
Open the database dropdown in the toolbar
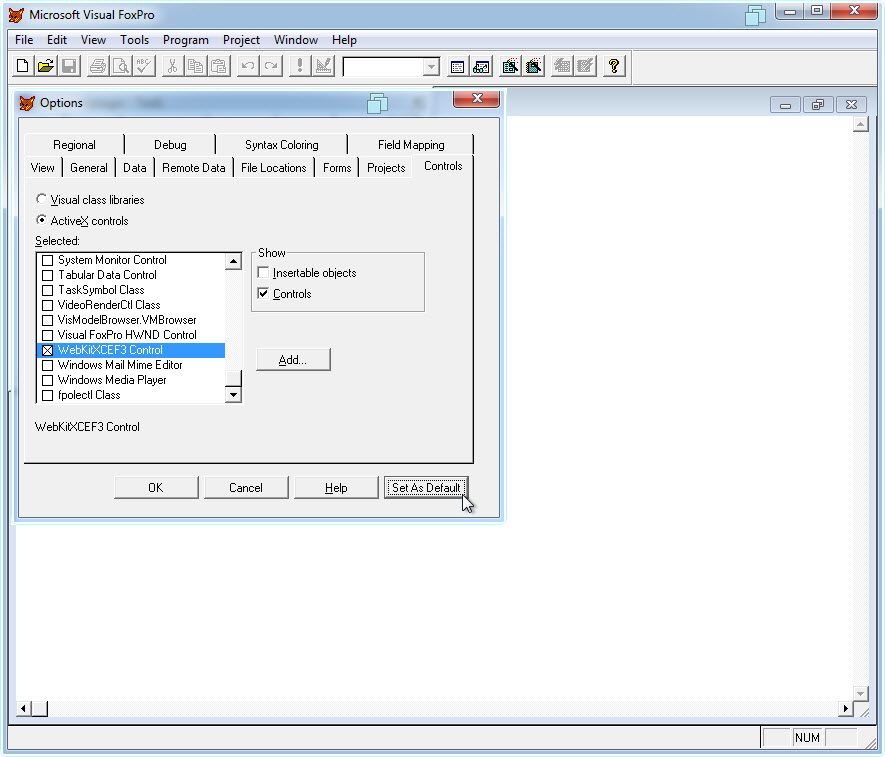click(431, 67)
